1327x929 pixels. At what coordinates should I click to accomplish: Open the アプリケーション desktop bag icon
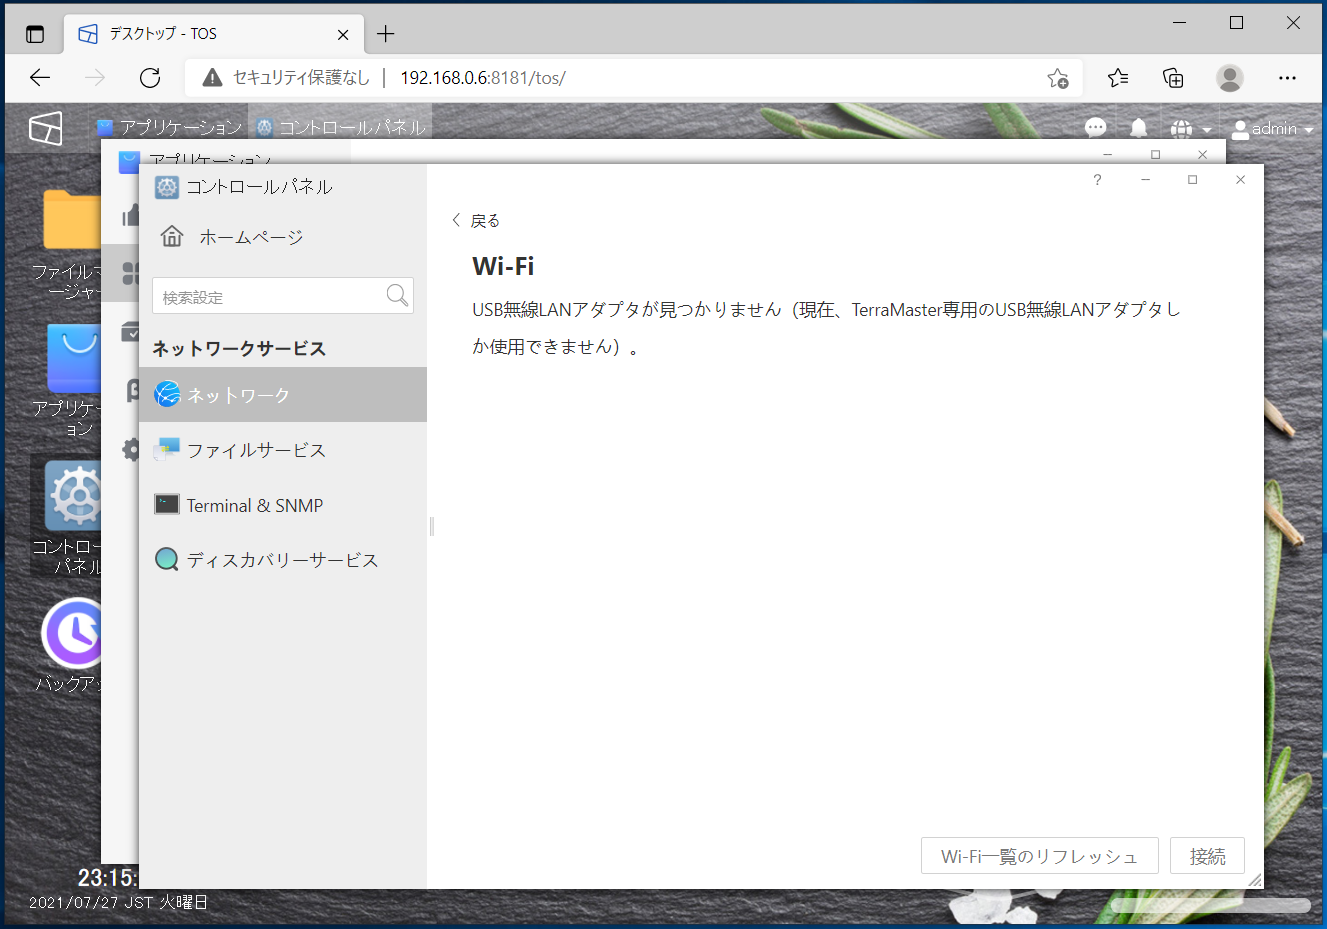pos(74,358)
